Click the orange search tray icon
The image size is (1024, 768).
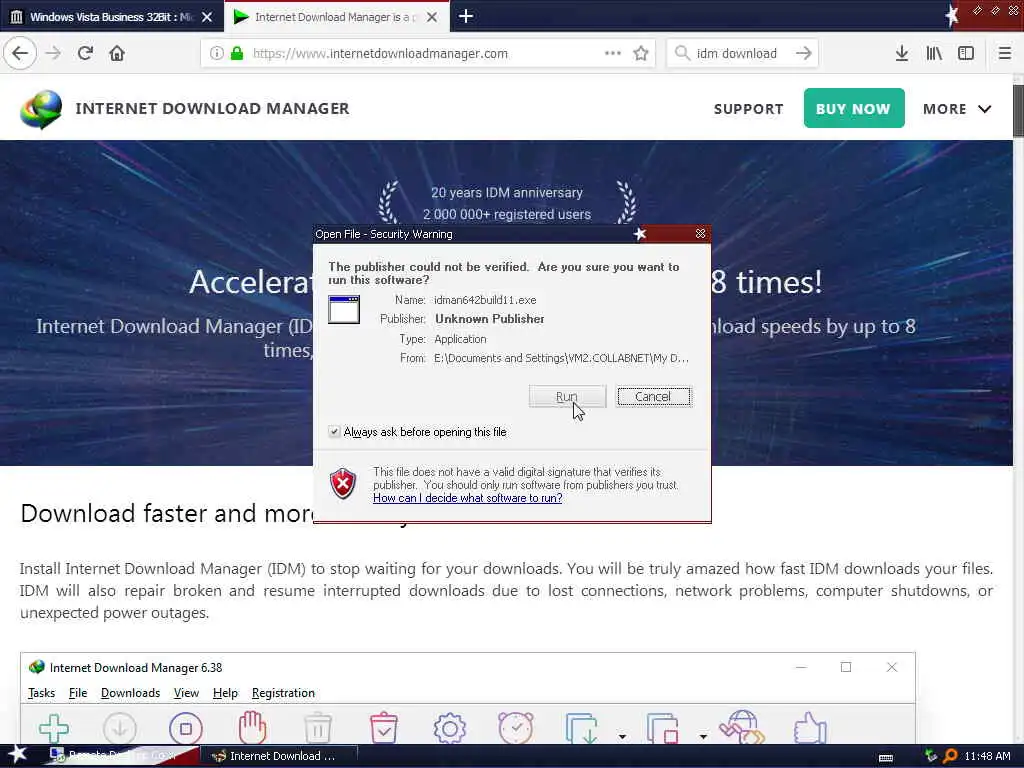[950, 756]
